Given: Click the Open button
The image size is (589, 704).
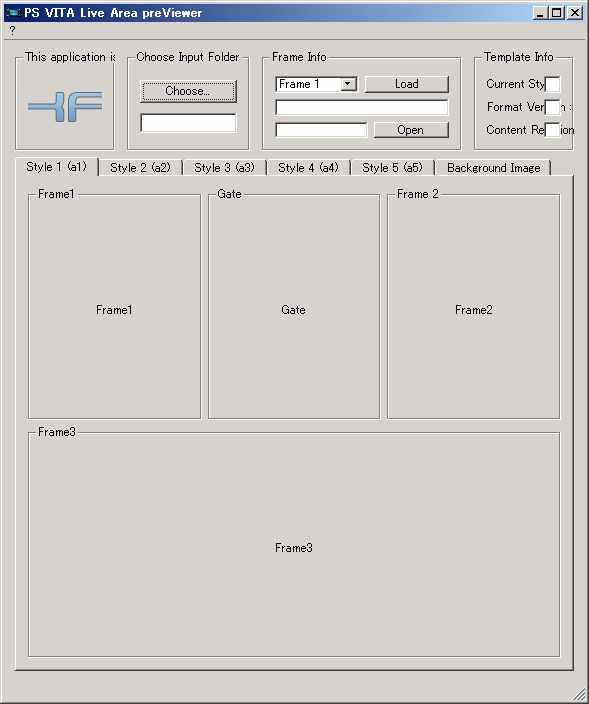Looking at the screenshot, I should (411, 130).
